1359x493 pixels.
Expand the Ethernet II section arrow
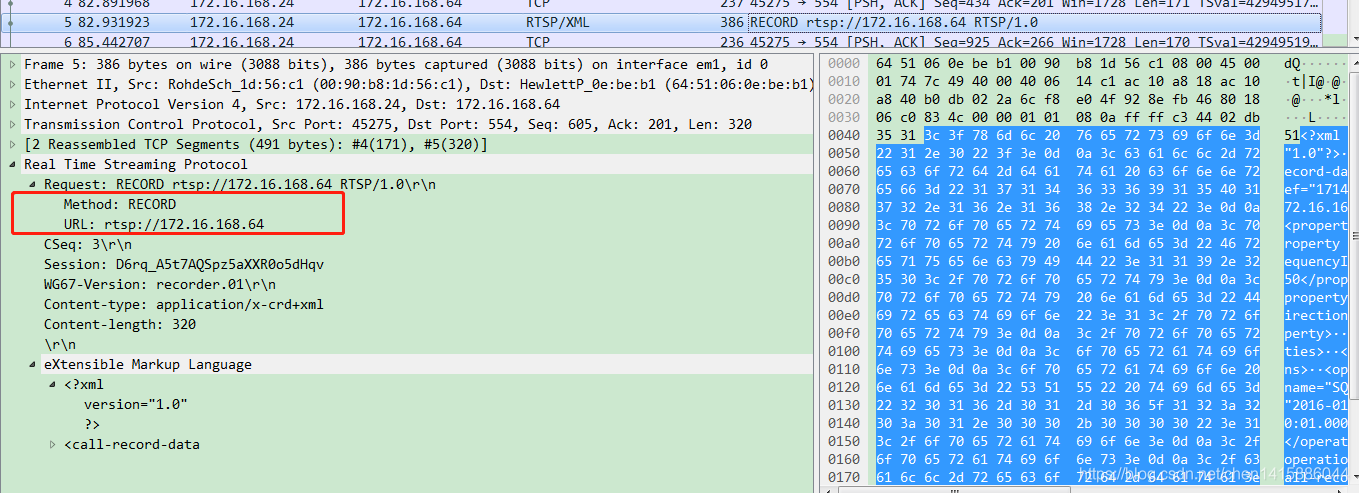[12, 84]
